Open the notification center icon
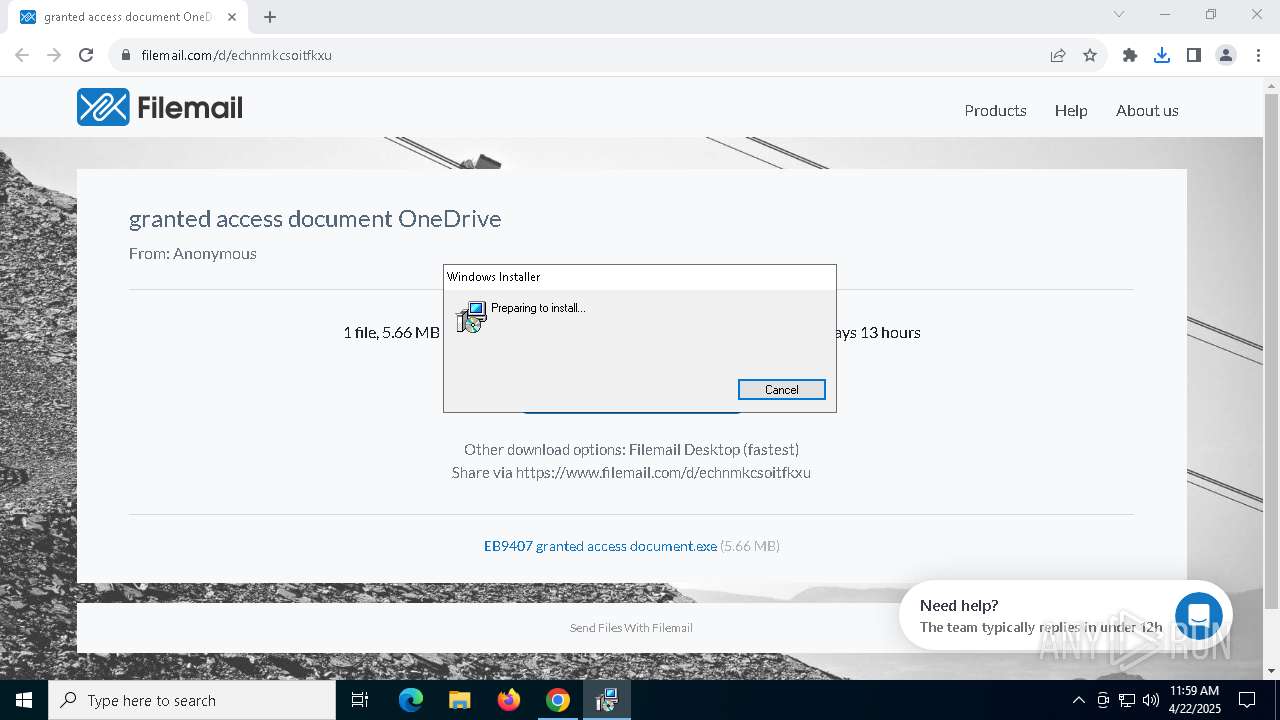1280x720 pixels. click(x=1247, y=700)
